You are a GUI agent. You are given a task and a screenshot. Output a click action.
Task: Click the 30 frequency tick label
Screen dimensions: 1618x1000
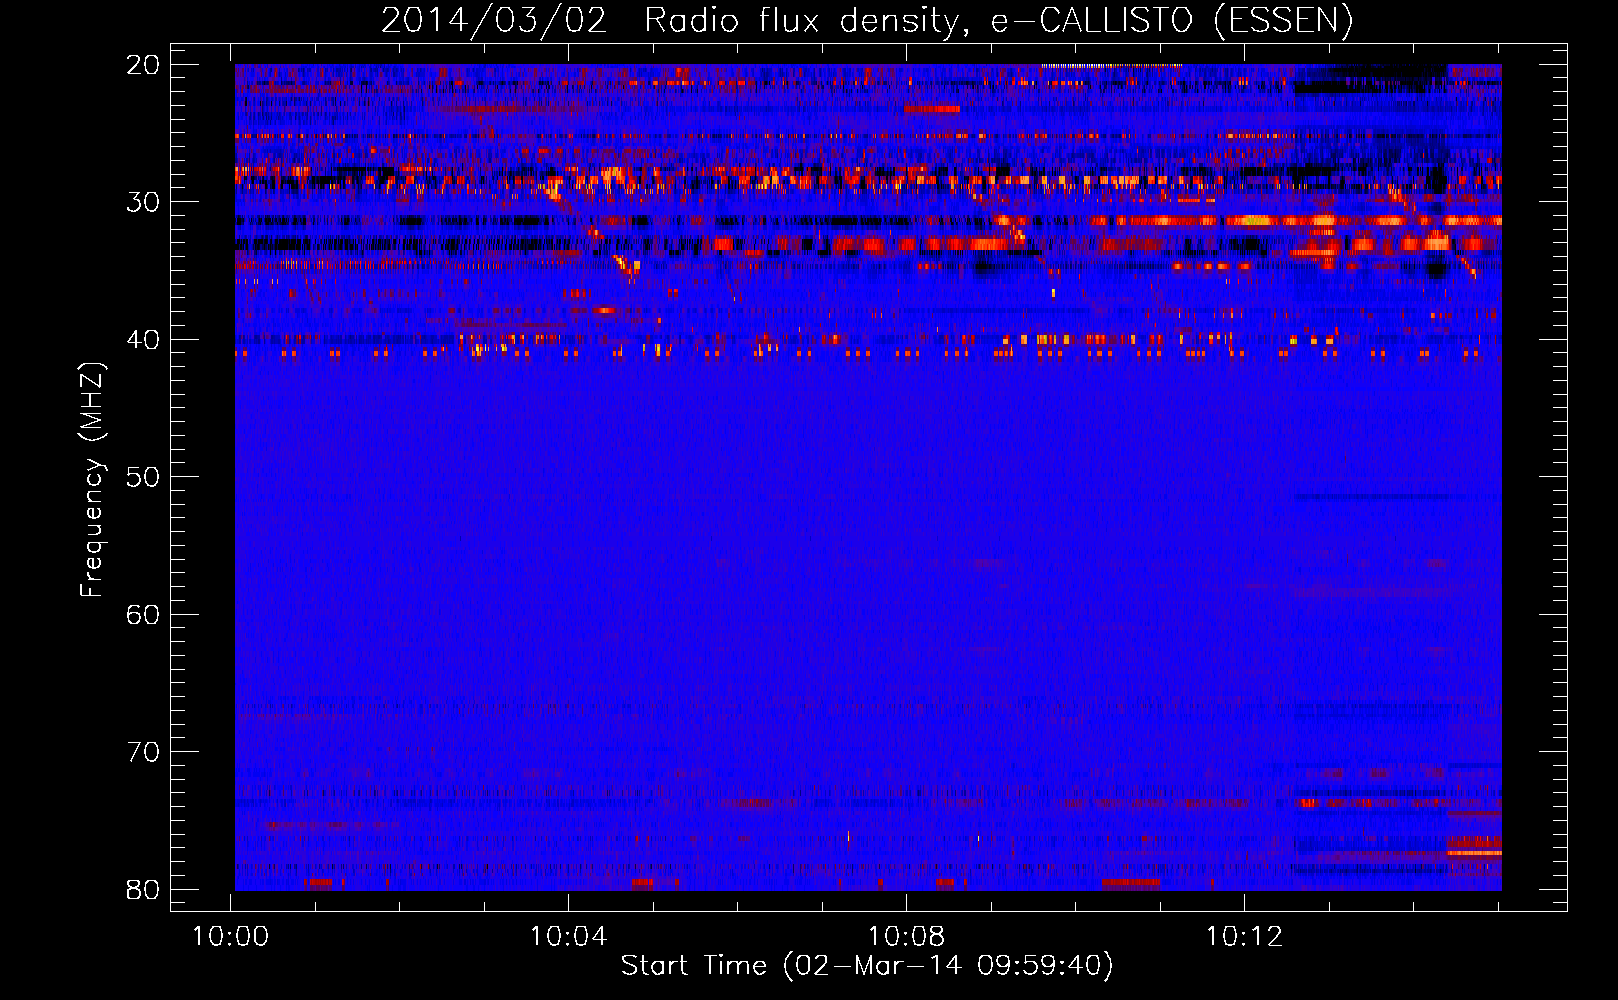pos(143,202)
